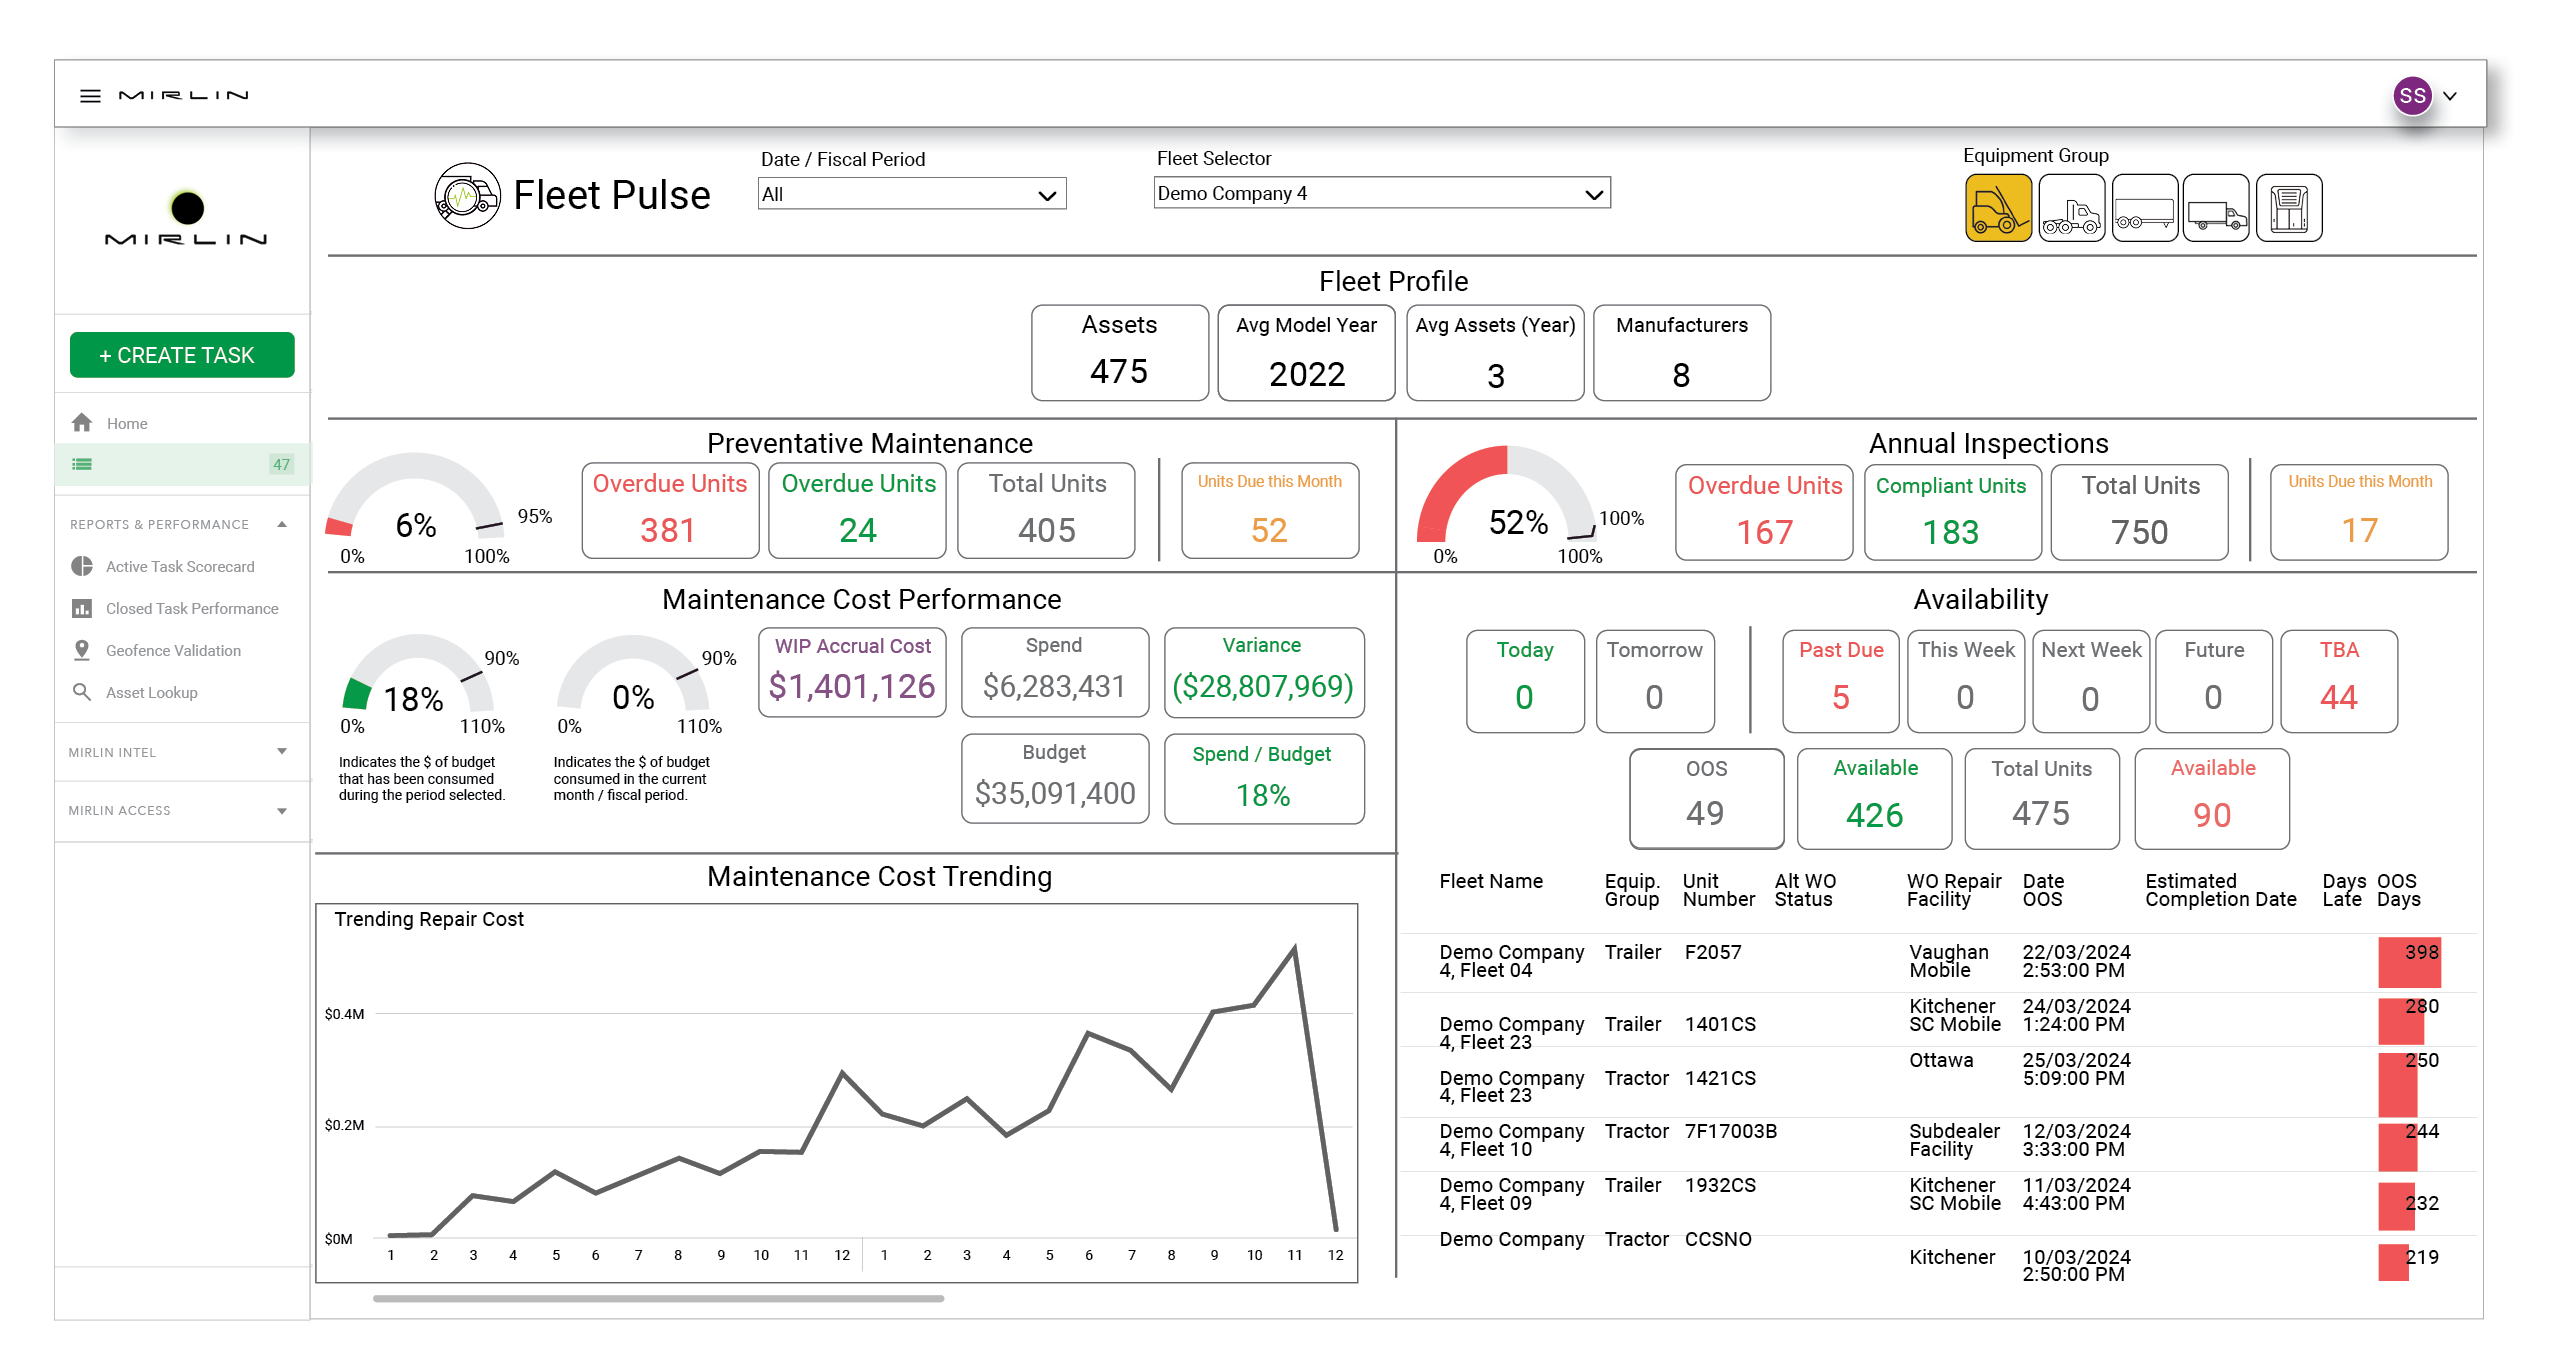Select the box truck equipment group icon
Viewport: 2550px width, 1360px height.
(x=2215, y=208)
